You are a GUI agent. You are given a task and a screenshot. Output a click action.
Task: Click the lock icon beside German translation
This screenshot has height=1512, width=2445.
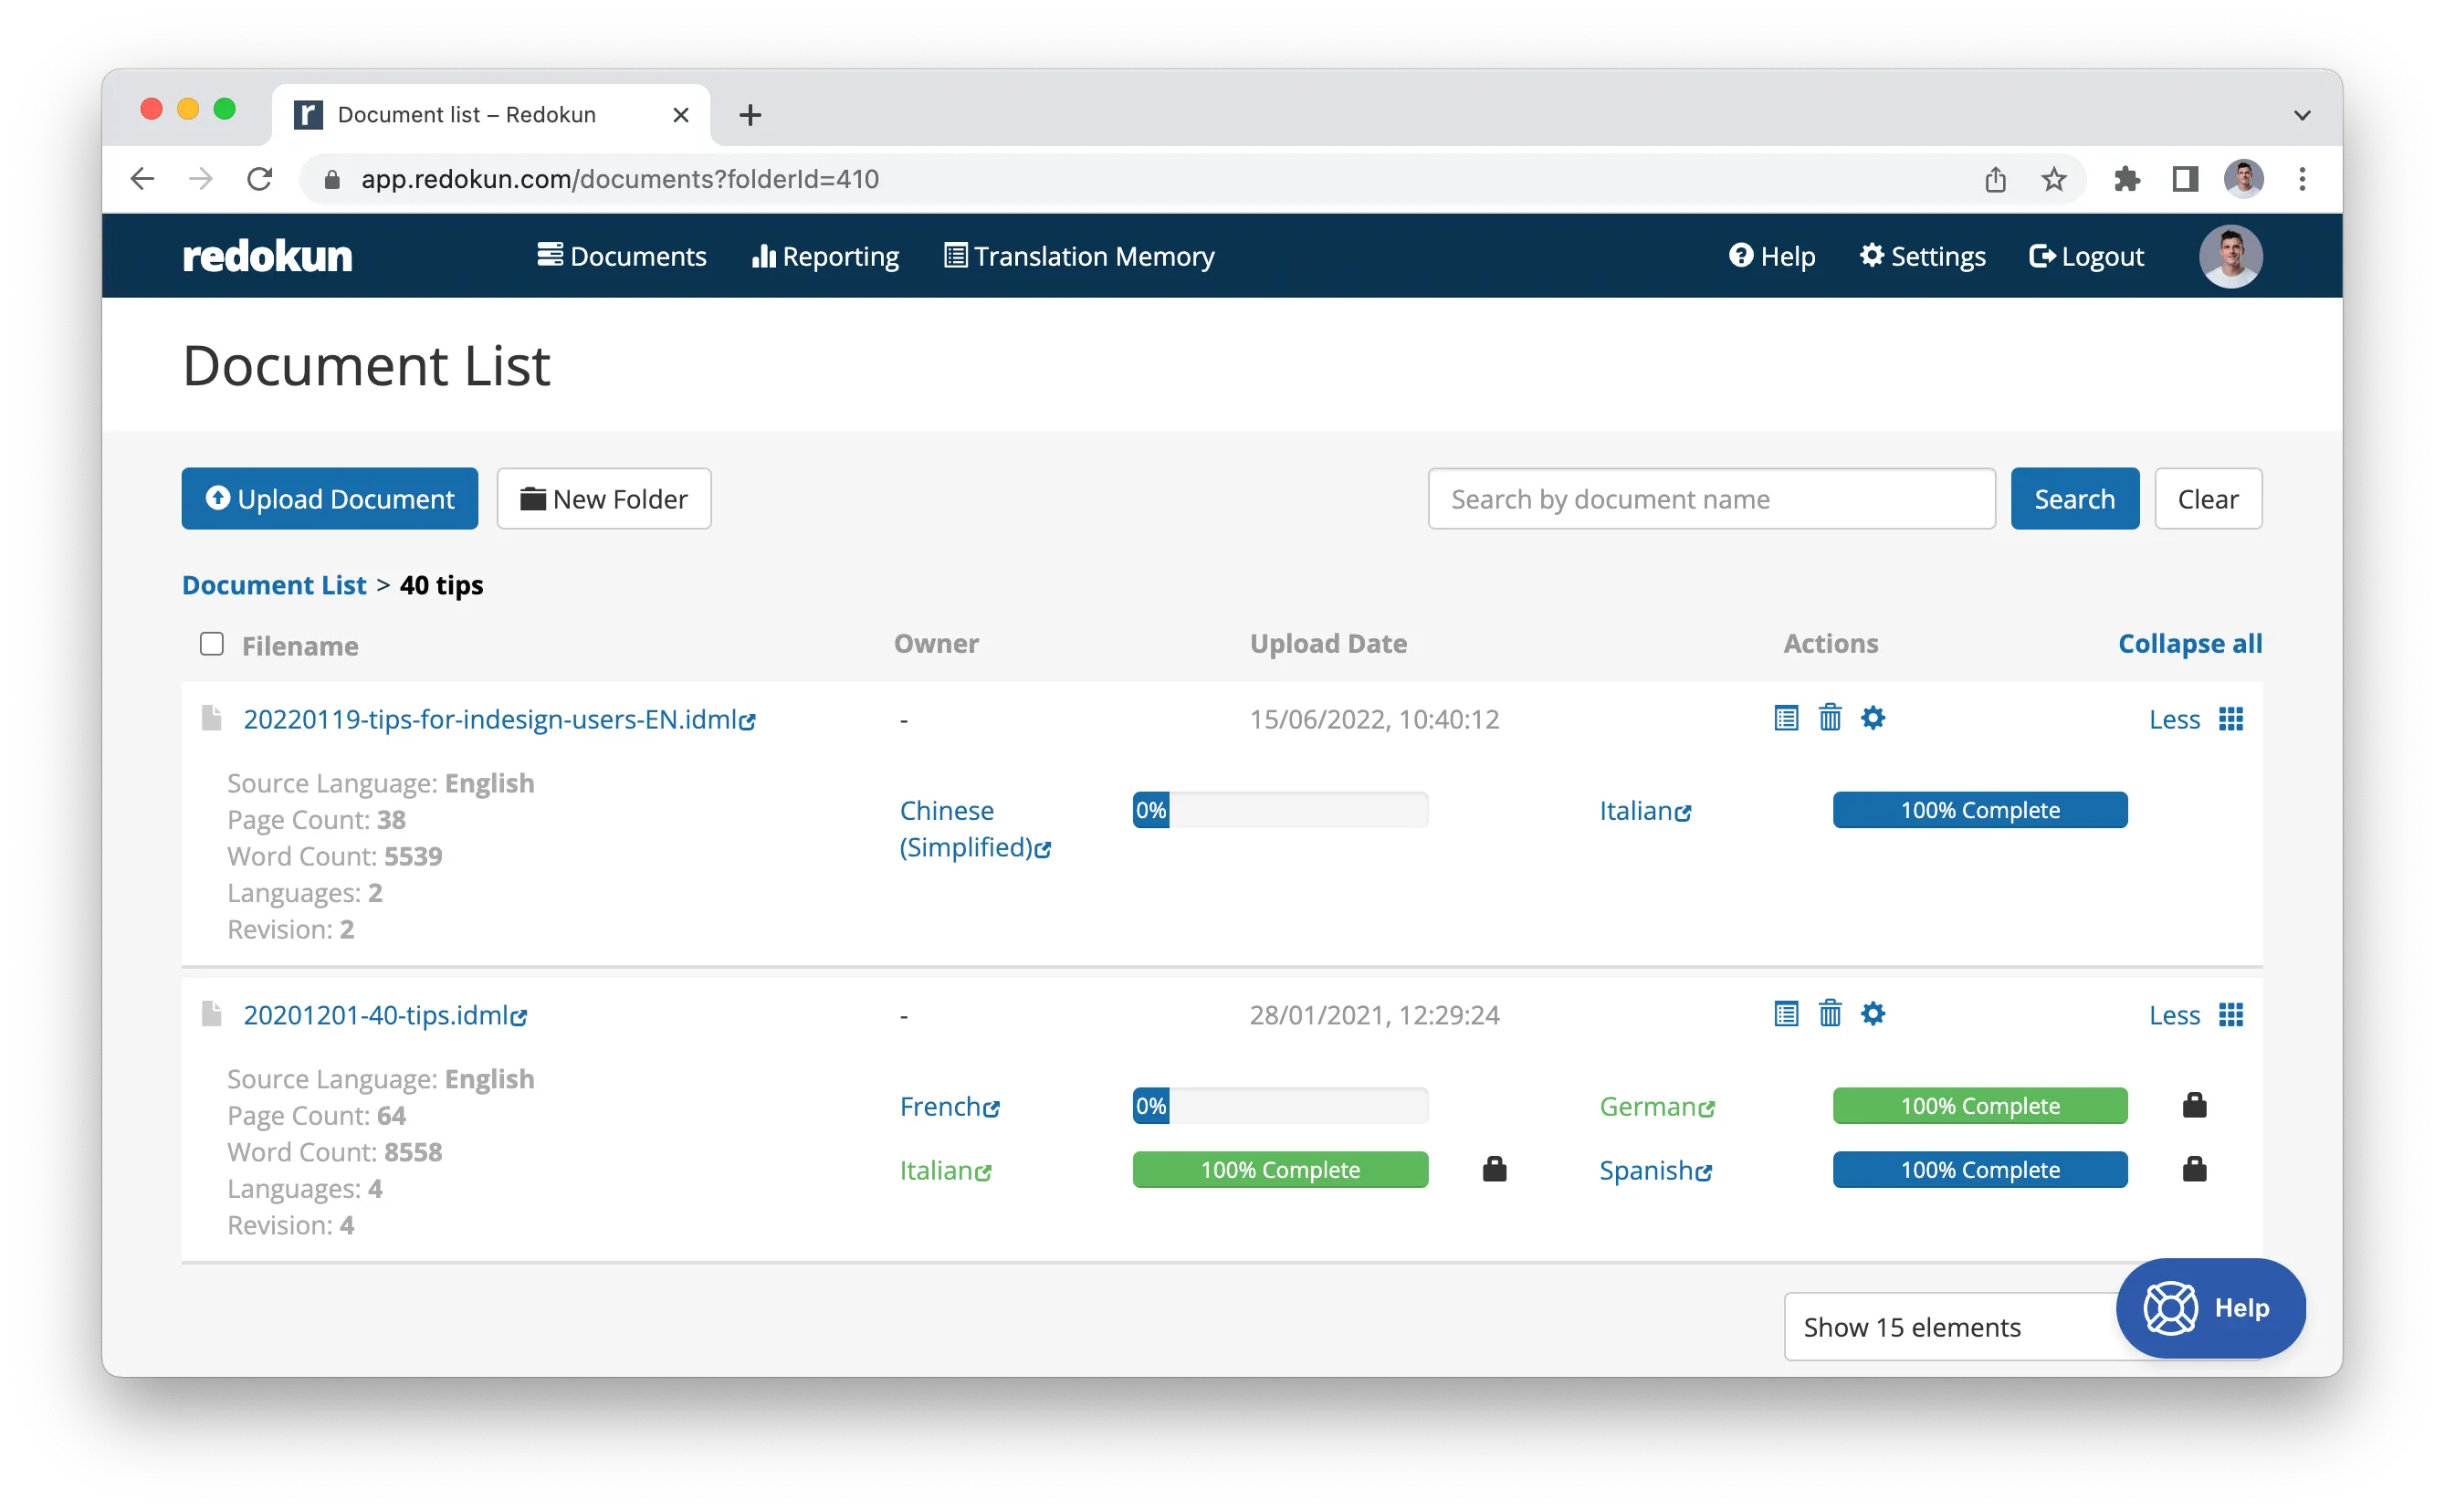point(2194,1105)
